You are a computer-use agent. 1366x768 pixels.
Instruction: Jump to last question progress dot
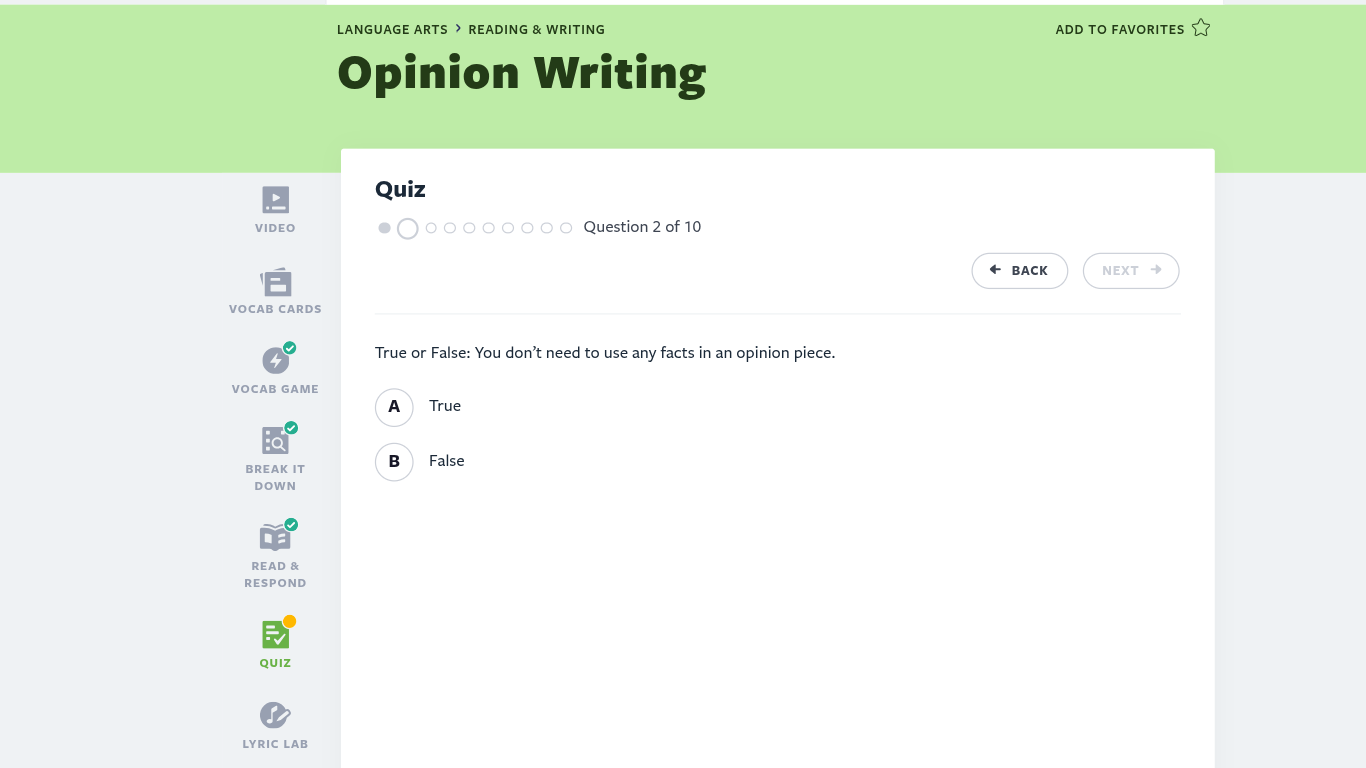566,228
